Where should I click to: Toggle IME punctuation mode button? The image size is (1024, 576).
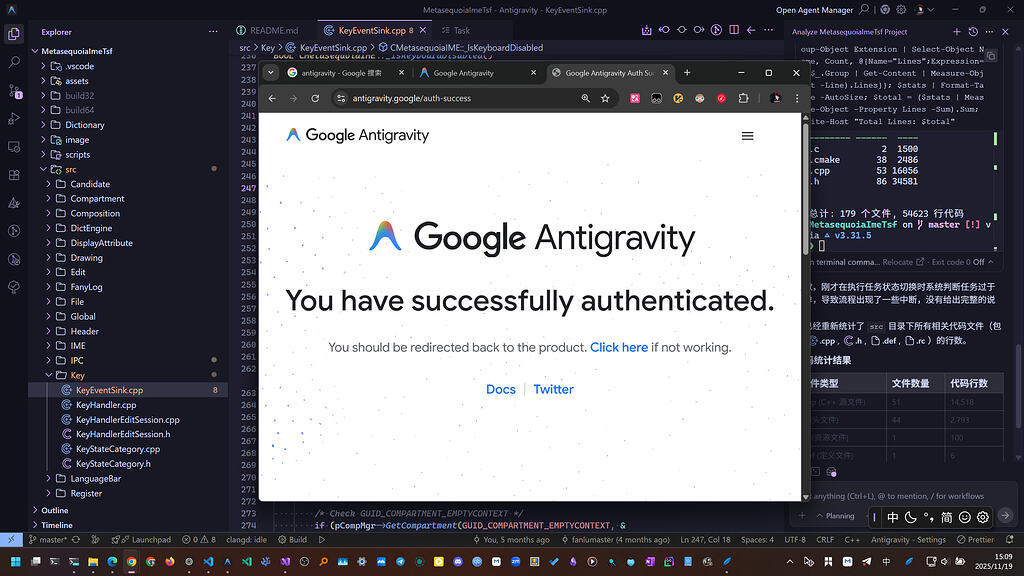click(929, 517)
